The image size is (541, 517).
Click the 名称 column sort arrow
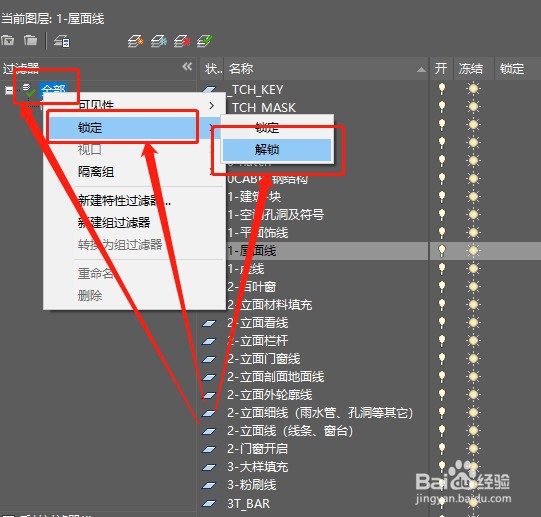[x=421, y=70]
